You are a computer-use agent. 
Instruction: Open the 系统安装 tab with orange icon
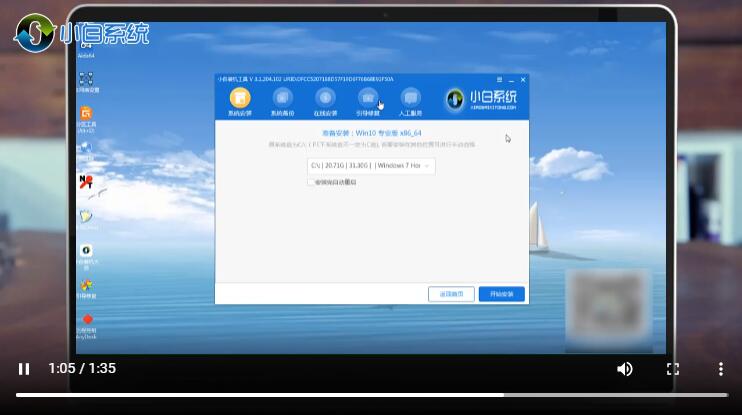click(240, 102)
